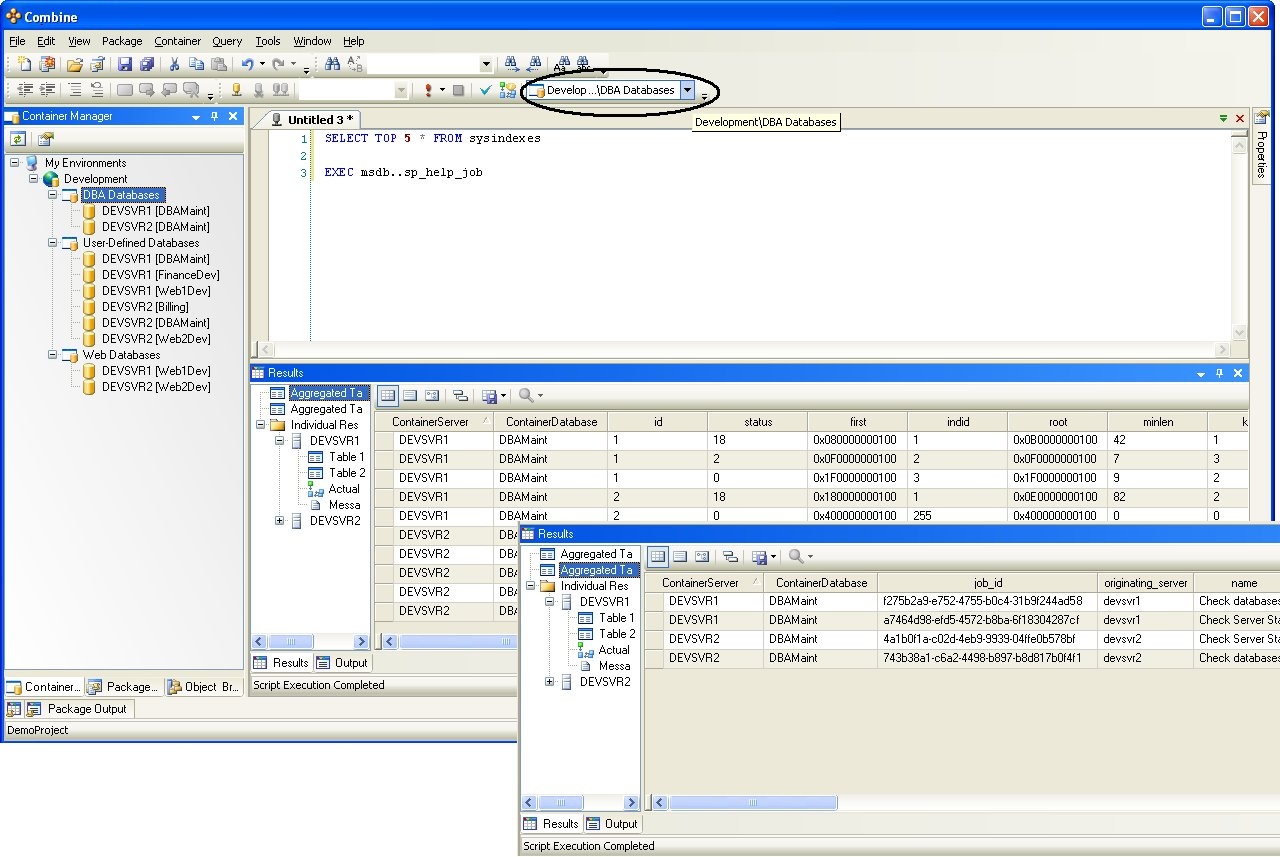Switch upper Results pane to grid view
The height and width of the screenshot is (857, 1280).
point(388,395)
